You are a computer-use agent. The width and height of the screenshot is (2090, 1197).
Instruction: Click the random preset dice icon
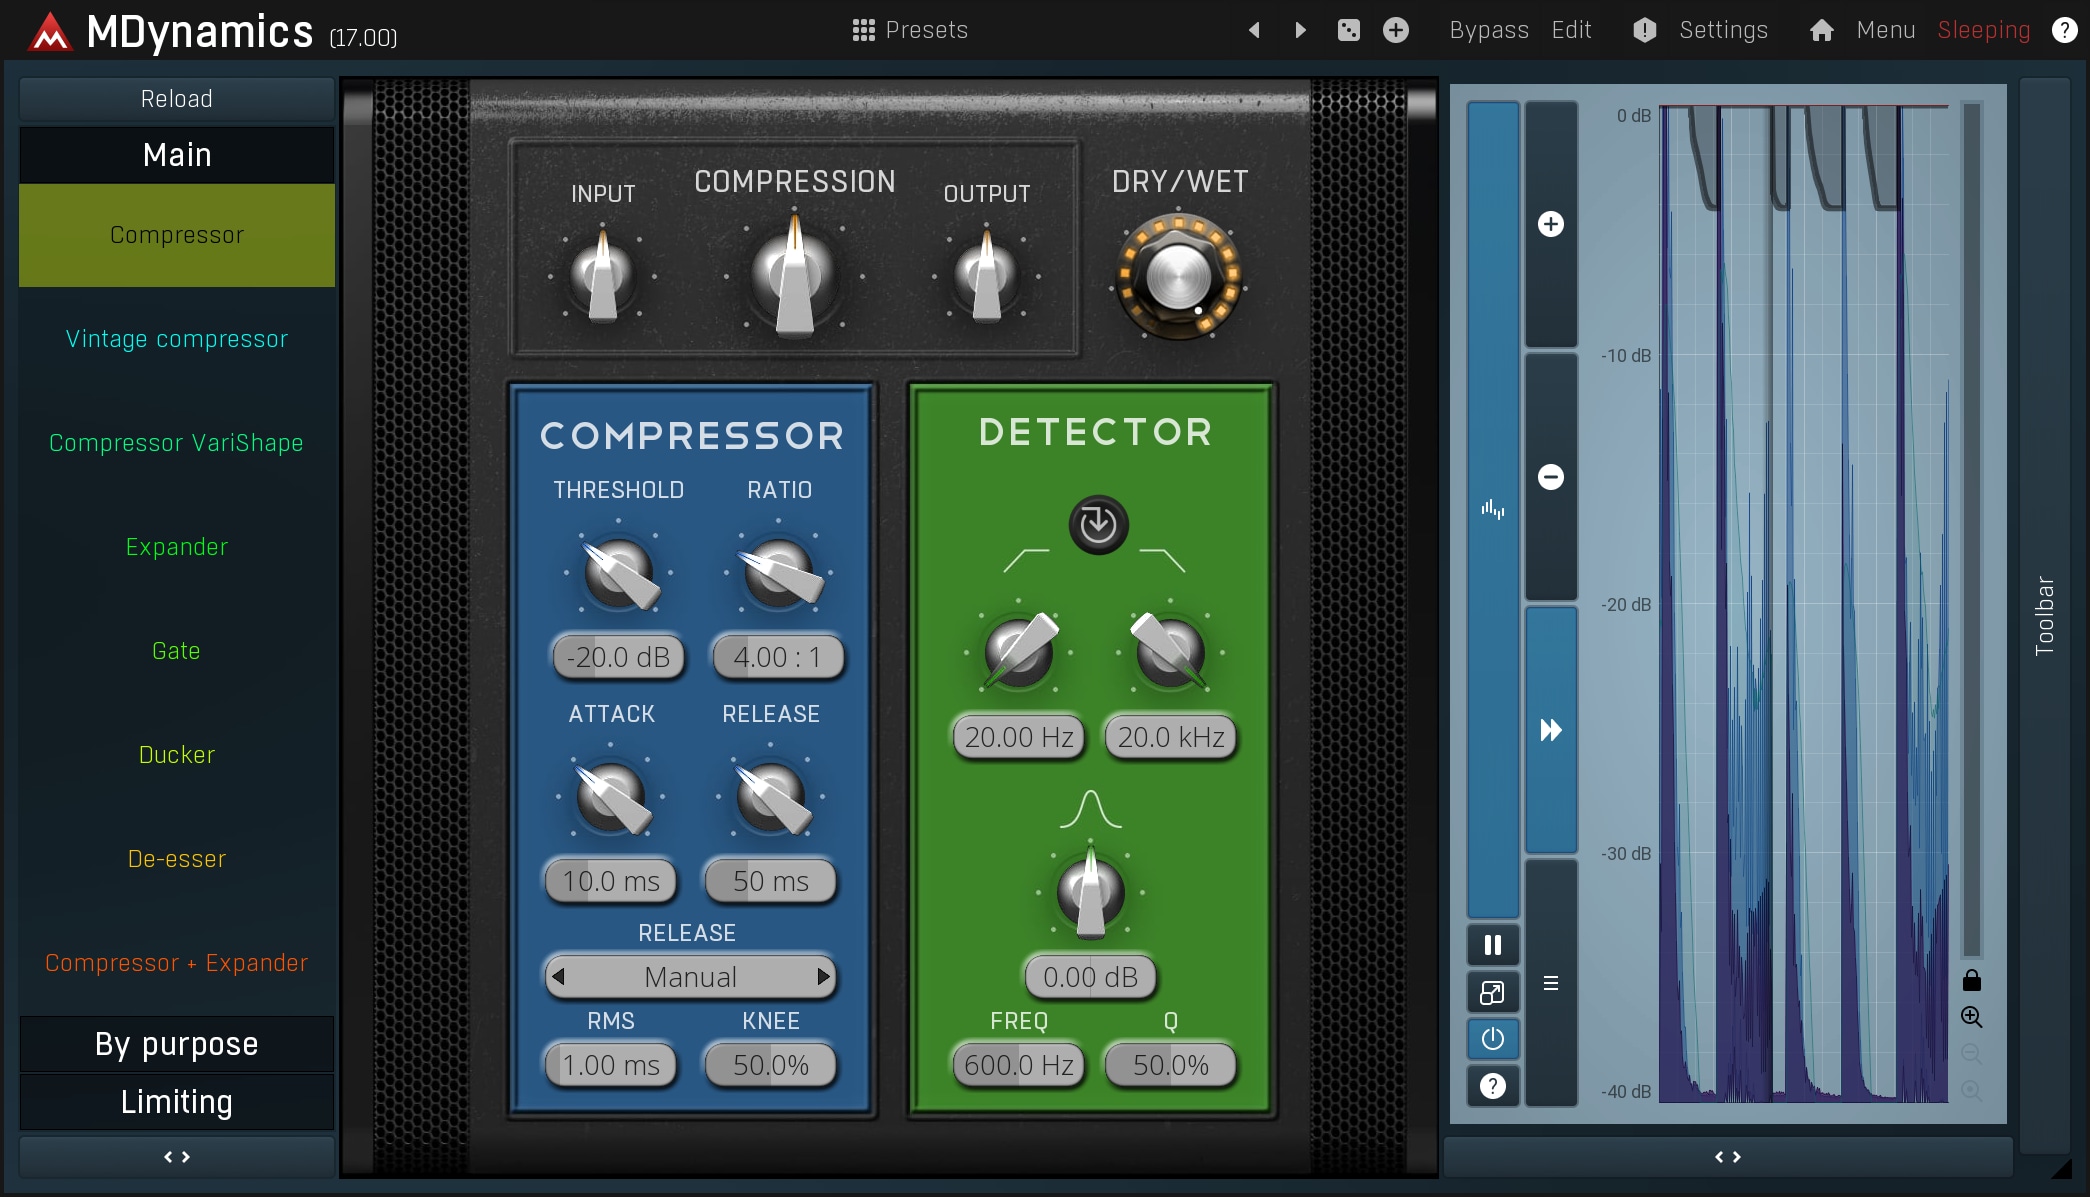1348,30
